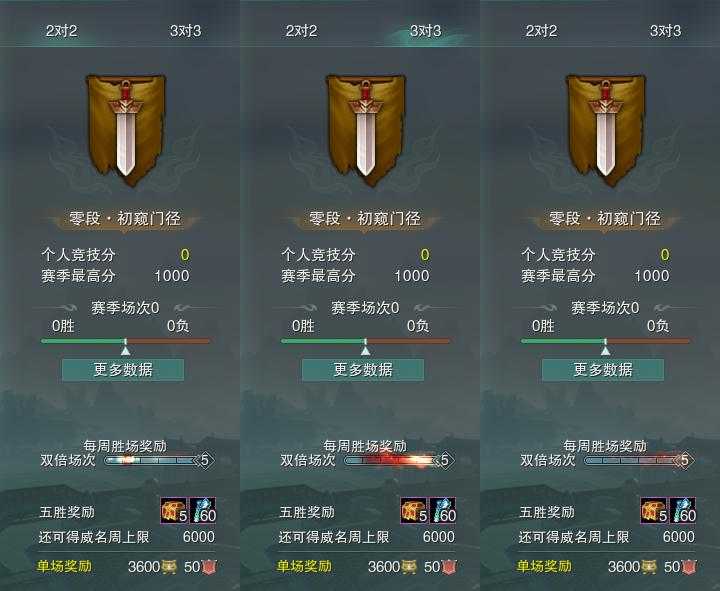Select treasure chest reward icon in middle panel
Image resolution: width=720 pixels, height=591 pixels.
pyautogui.click(x=414, y=510)
